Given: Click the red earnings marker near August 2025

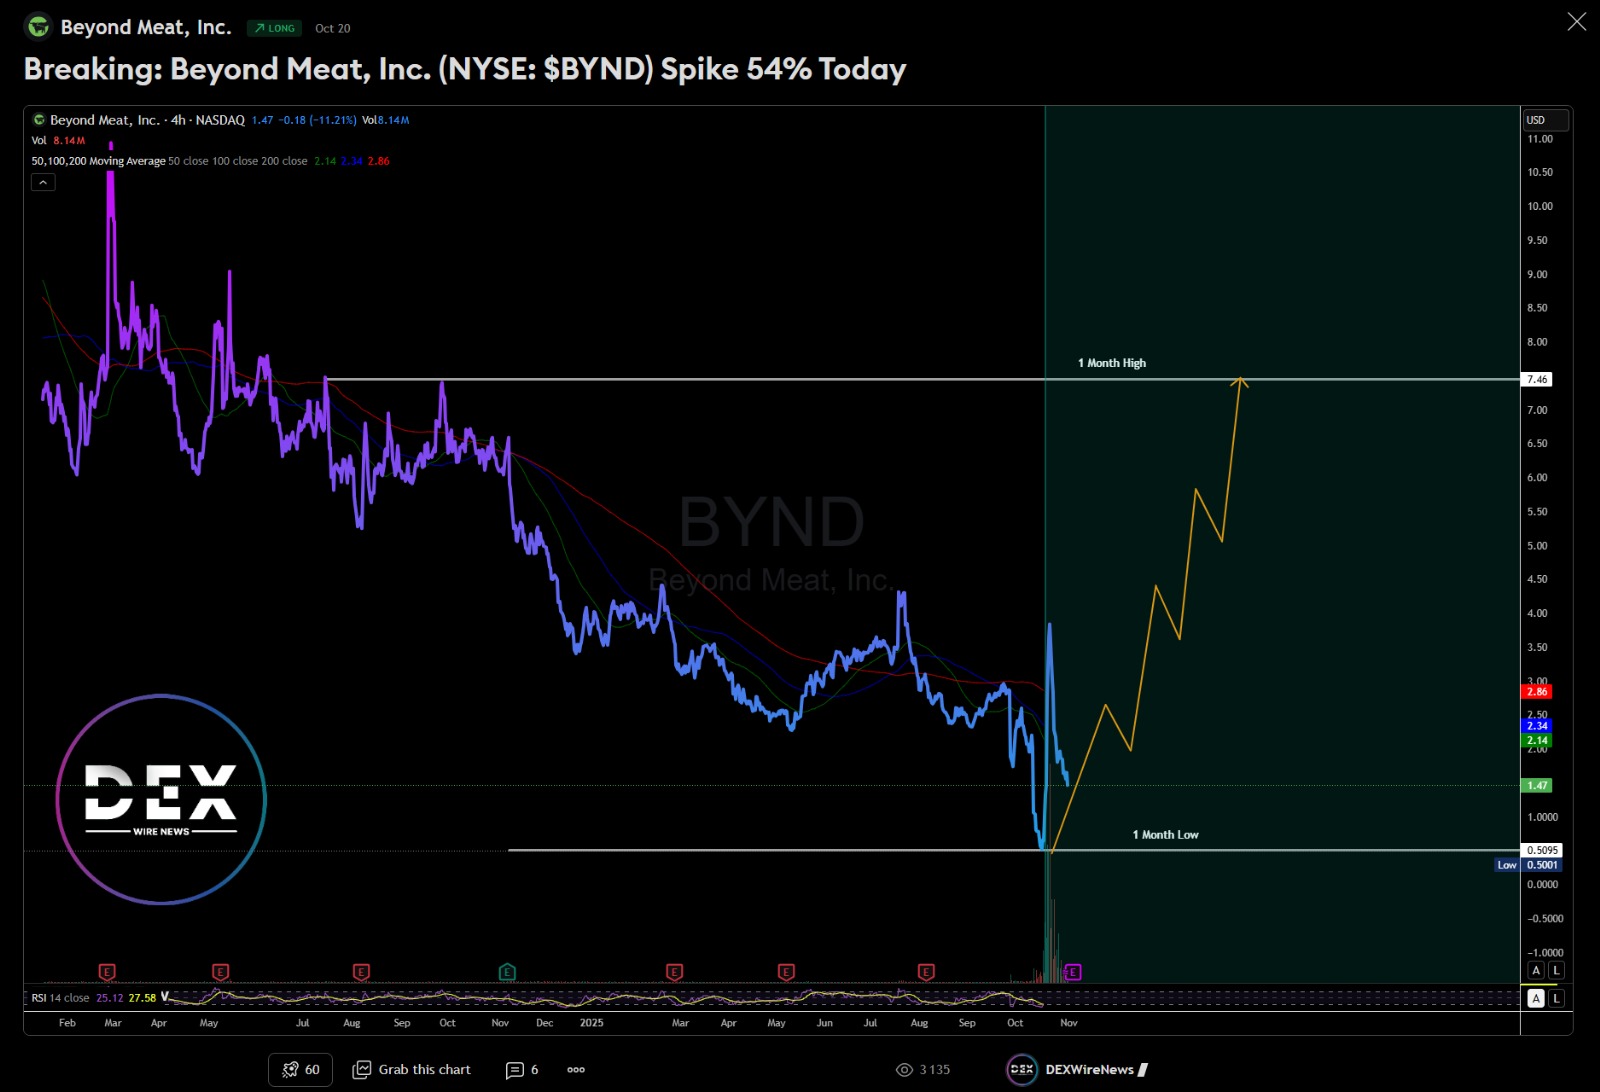Looking at the screenshot, I should (926, 972).
